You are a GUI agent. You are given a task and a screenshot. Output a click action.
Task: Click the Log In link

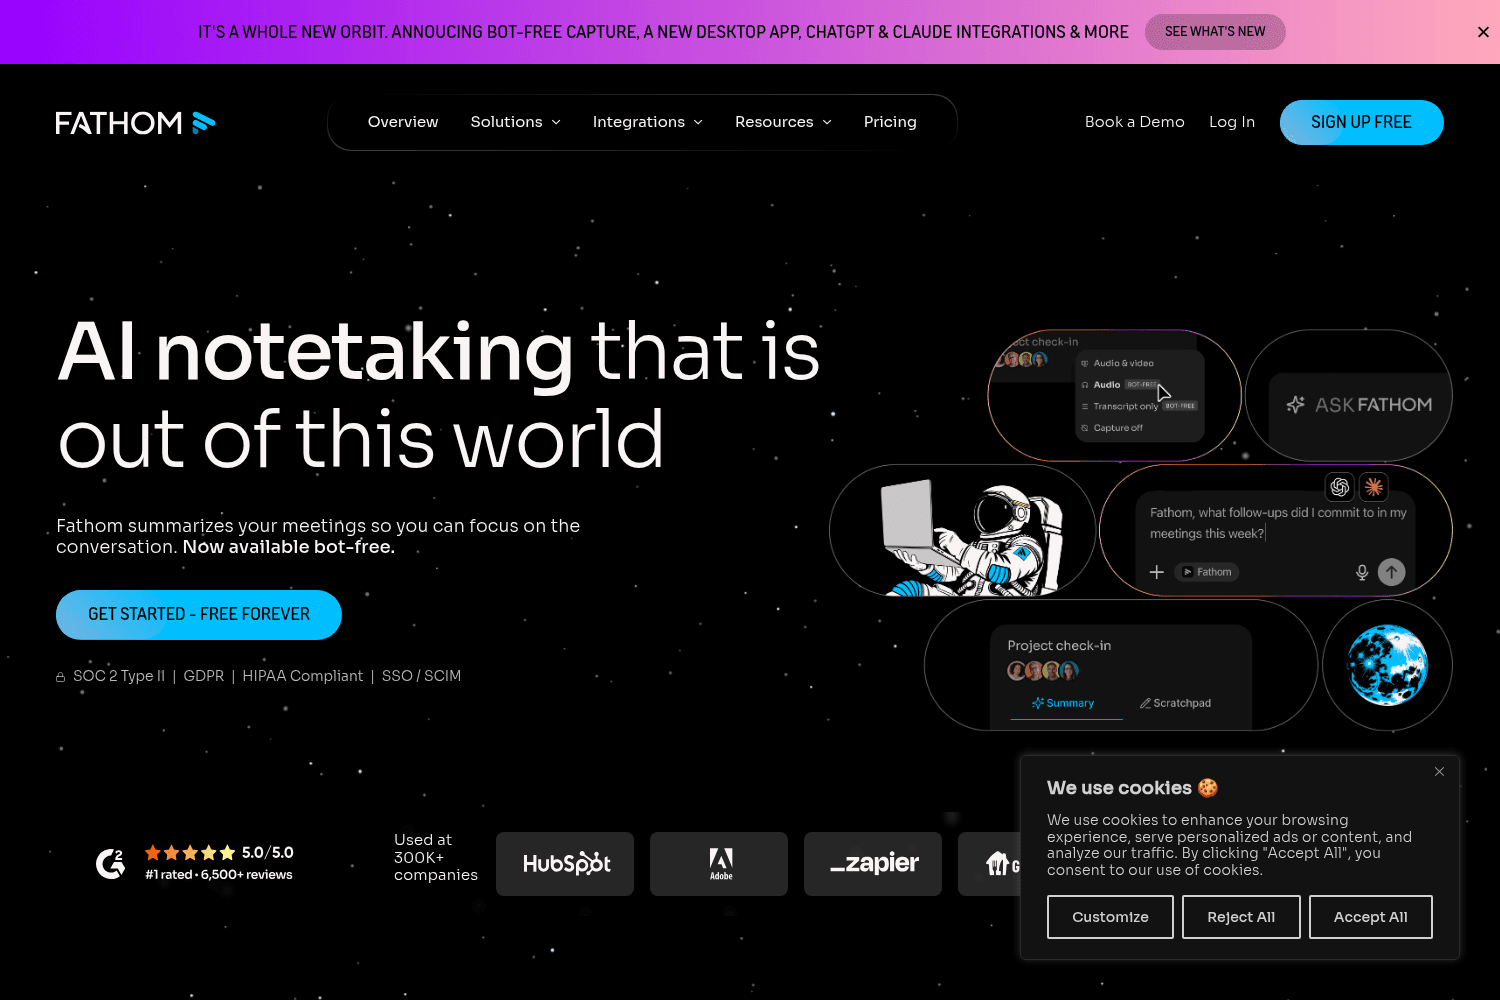tap(1232, 122)
